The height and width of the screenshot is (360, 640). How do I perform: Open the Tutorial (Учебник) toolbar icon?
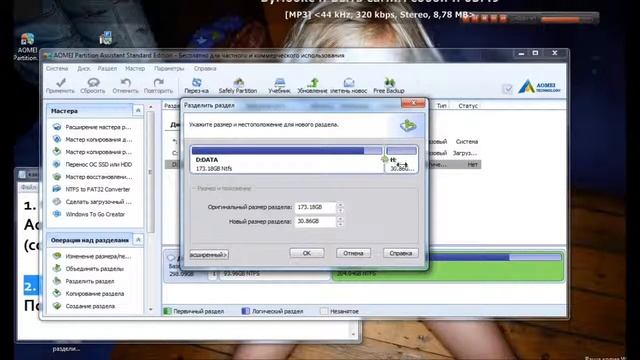pyautogui.click(x=280, y=86)
